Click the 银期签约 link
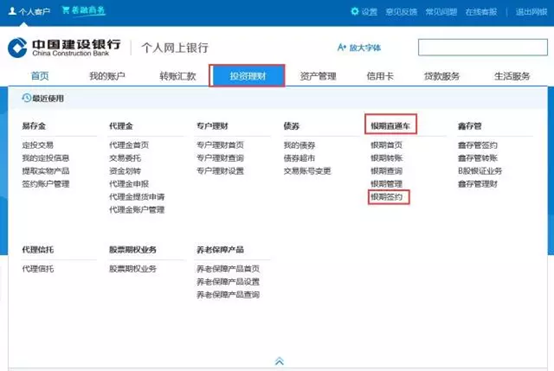Image resolution: width=554 pixels, height=371 pixels. click(387, 197)
